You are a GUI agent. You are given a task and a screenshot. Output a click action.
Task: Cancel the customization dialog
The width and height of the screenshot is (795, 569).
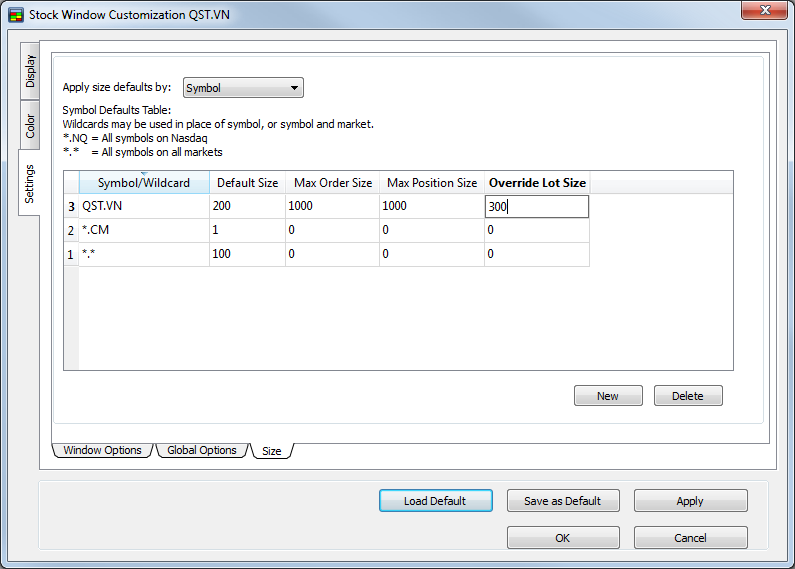pyautogui.click(x=690, y=538)
